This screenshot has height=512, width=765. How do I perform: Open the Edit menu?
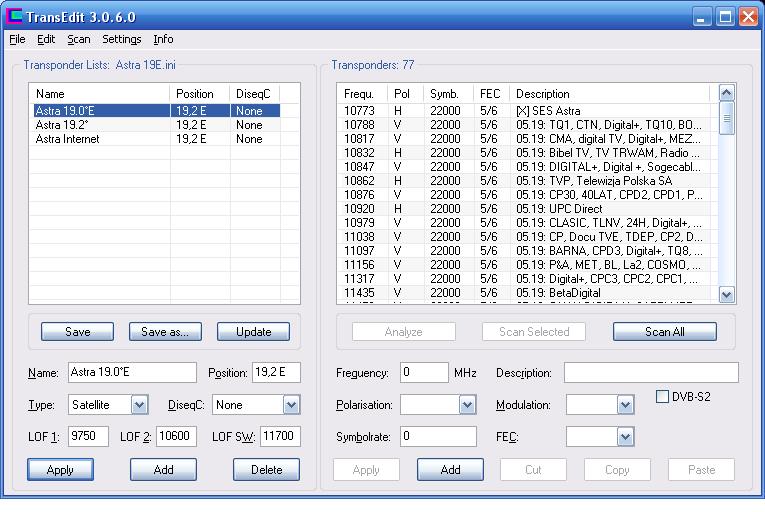pyautogui.click(x=46, y=39)
